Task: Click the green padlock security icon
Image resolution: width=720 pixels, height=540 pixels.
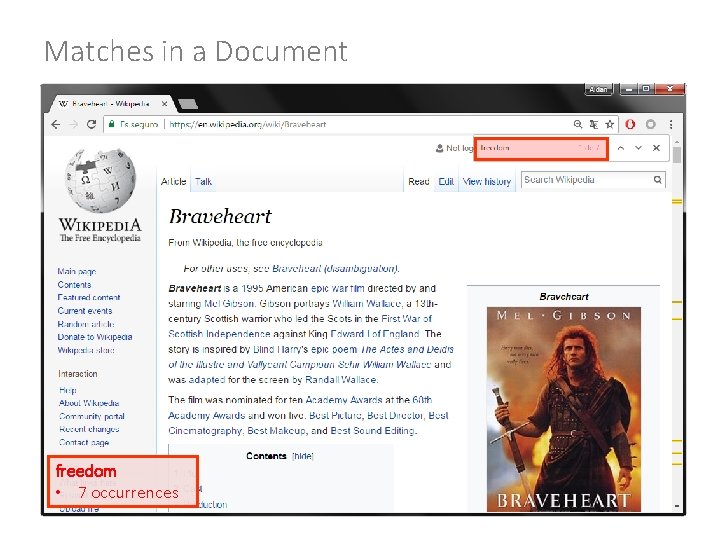Action: [112, 124]
